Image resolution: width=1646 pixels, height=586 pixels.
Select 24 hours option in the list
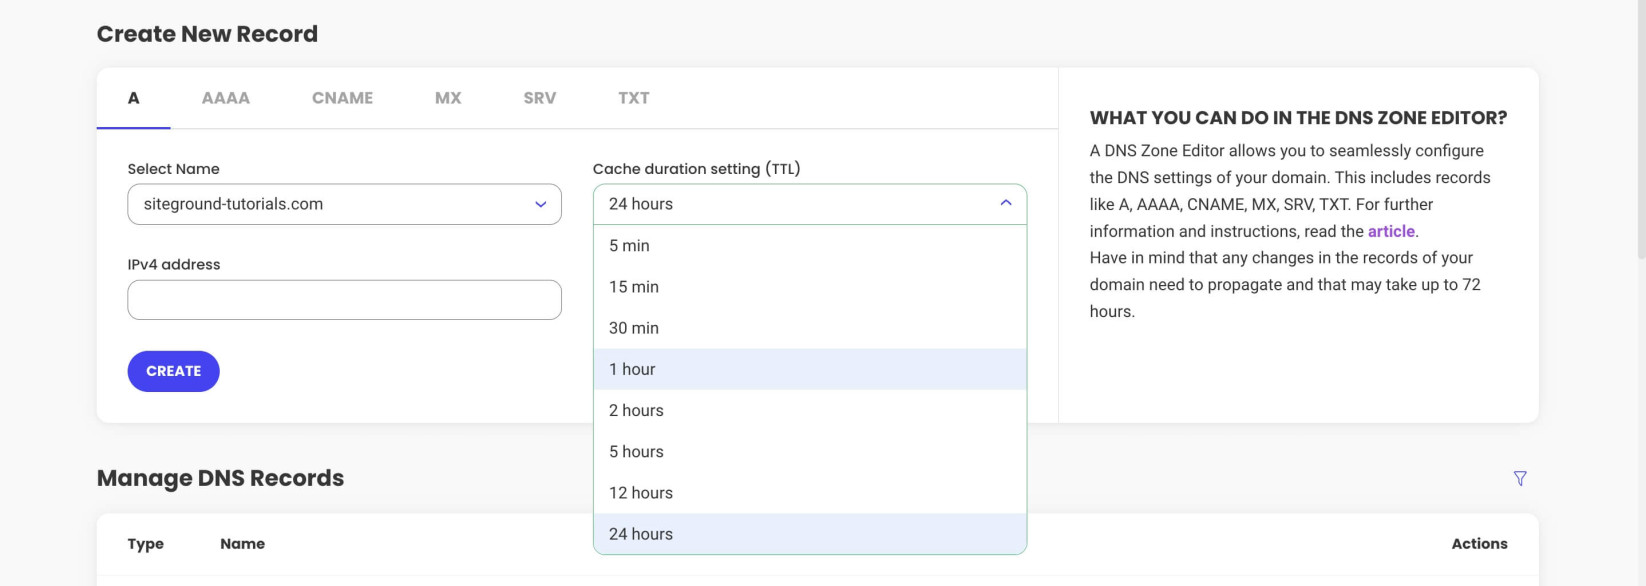(x=810, y=534)
